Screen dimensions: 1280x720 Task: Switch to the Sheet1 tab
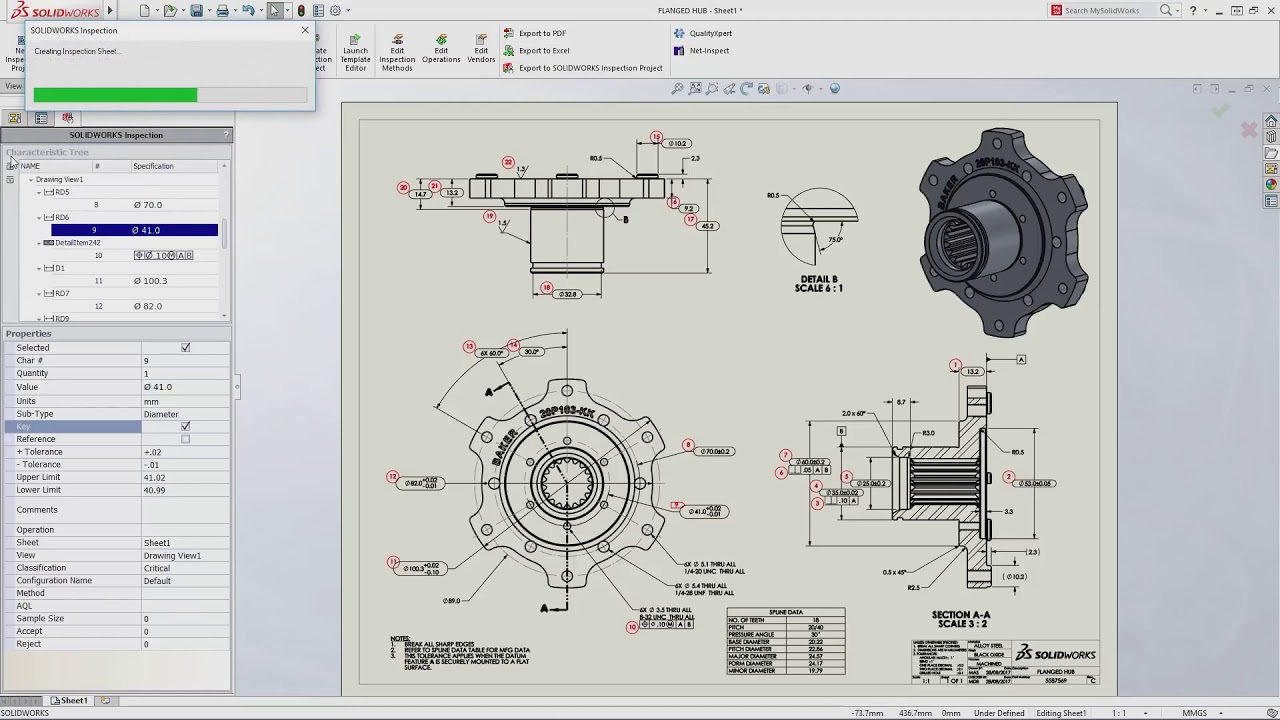click(68, 700)
